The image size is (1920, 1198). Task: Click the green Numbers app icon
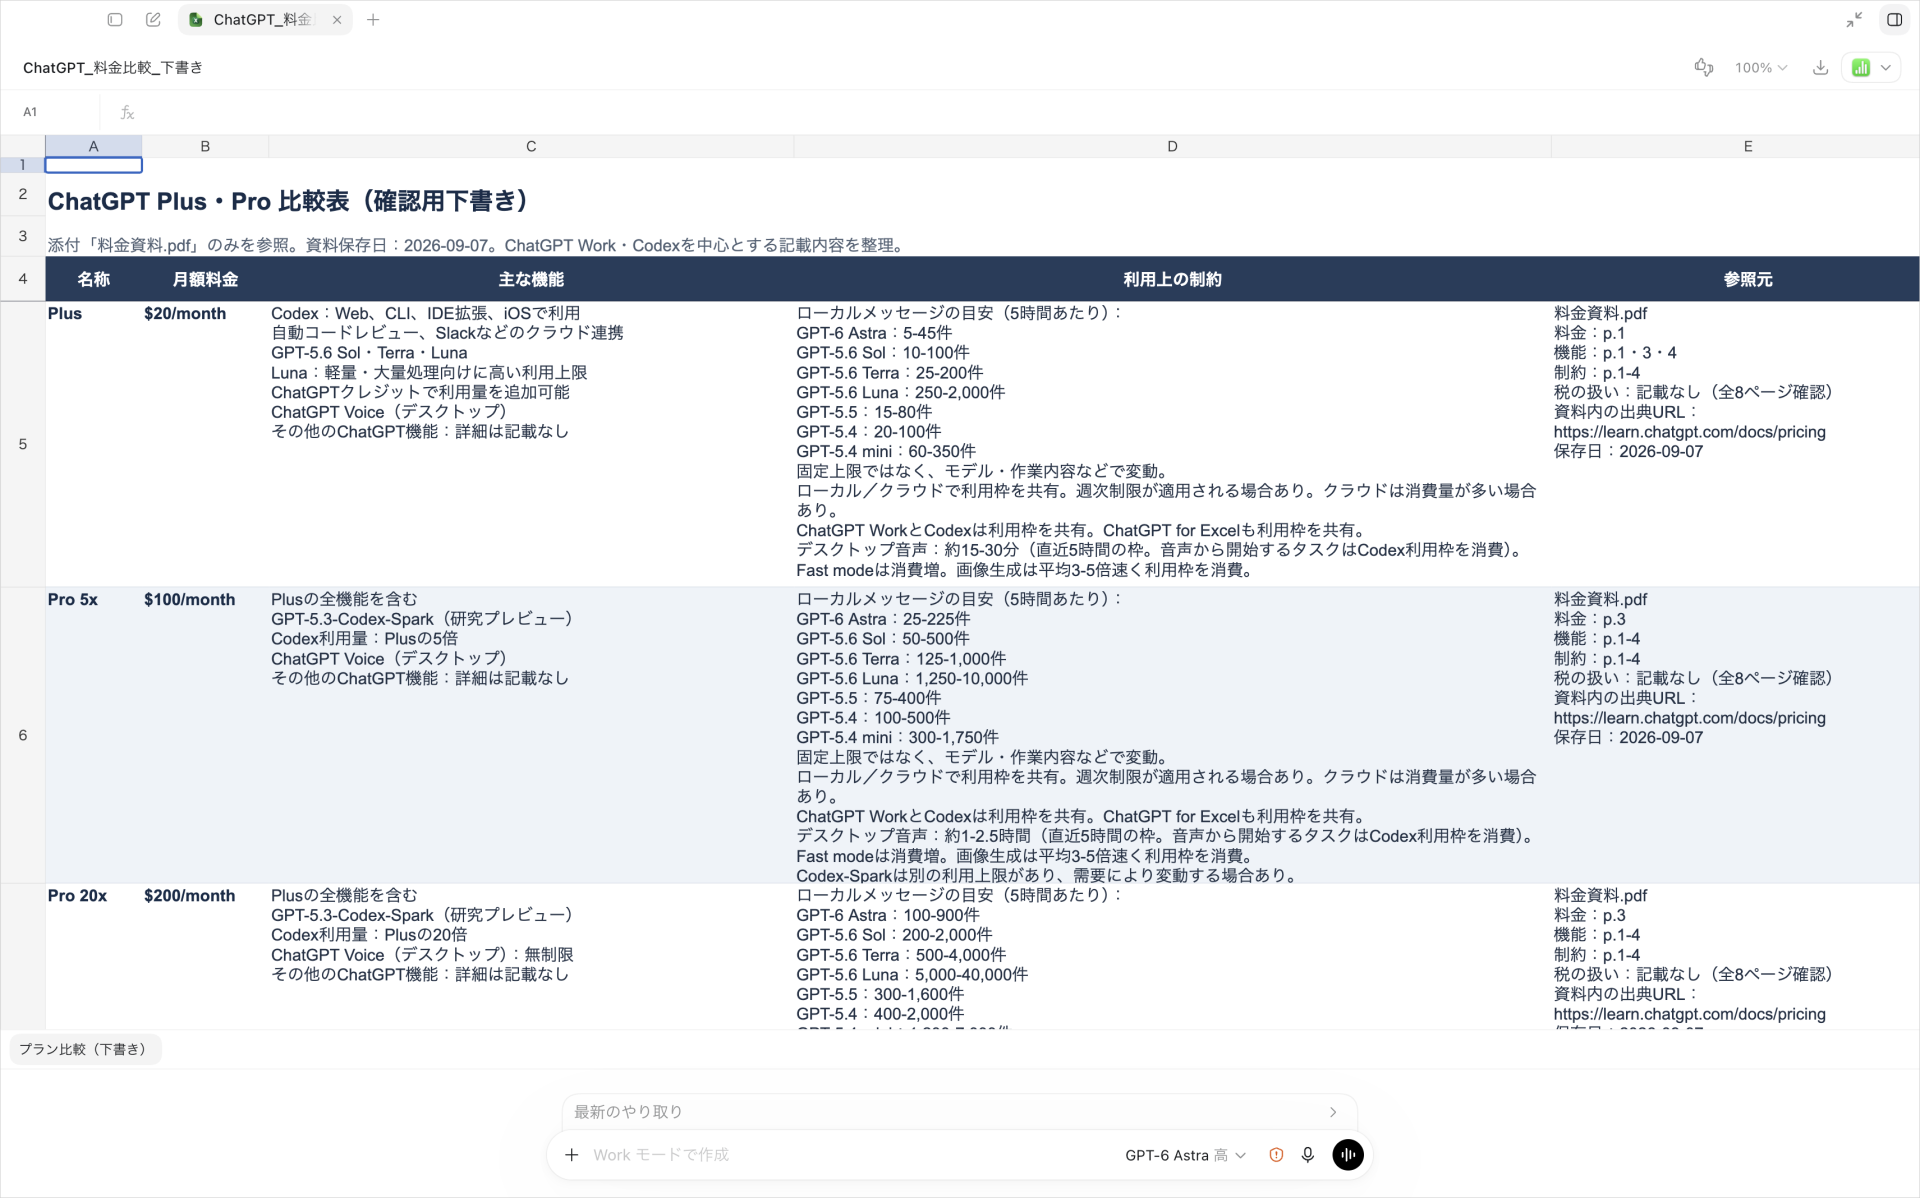pos(1861,67)
